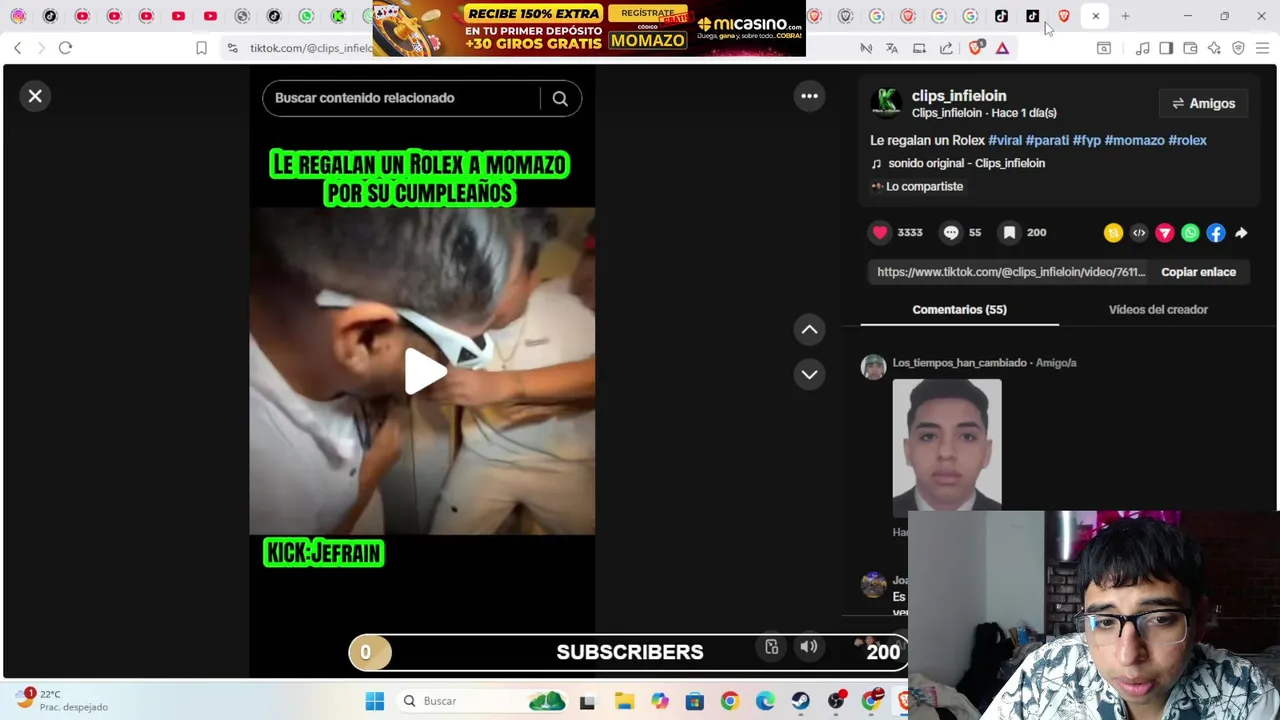Image resolution: width=1280 pixels, height=720 pixels.
Task: Open Steam from the taskbar
Action: coord(800,701)
